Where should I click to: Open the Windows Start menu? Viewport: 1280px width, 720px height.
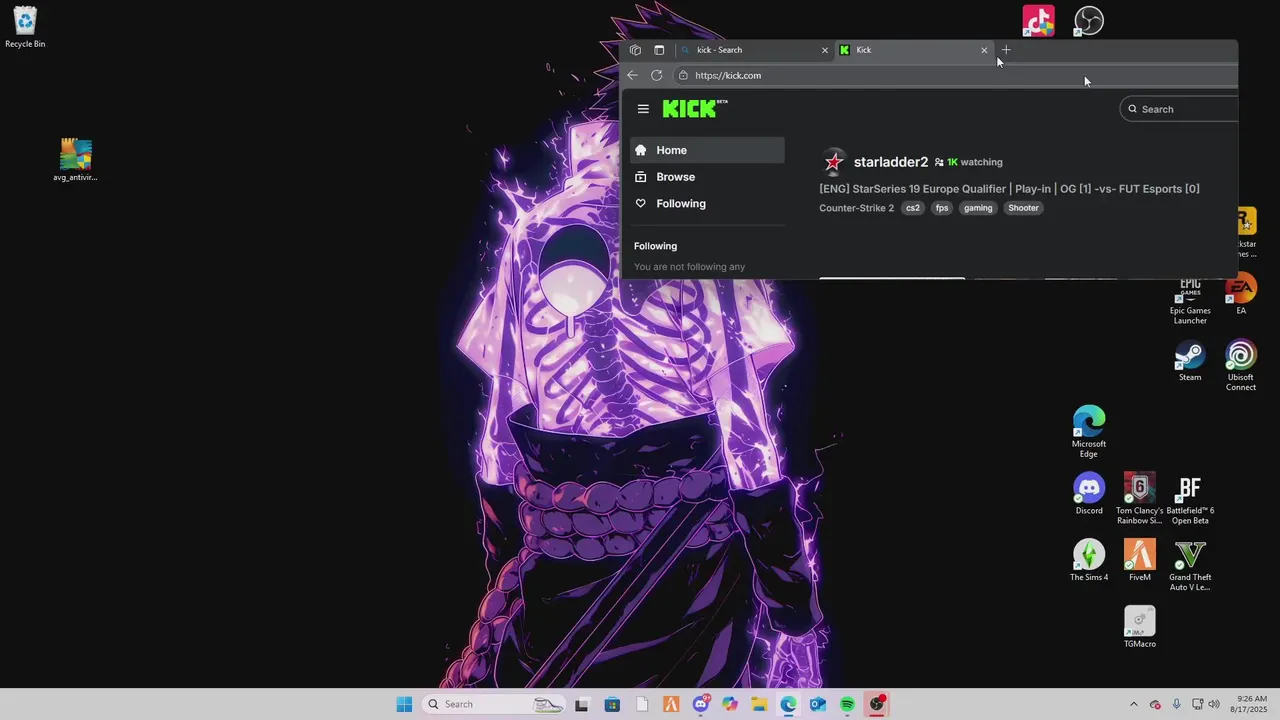click(404, 704)
